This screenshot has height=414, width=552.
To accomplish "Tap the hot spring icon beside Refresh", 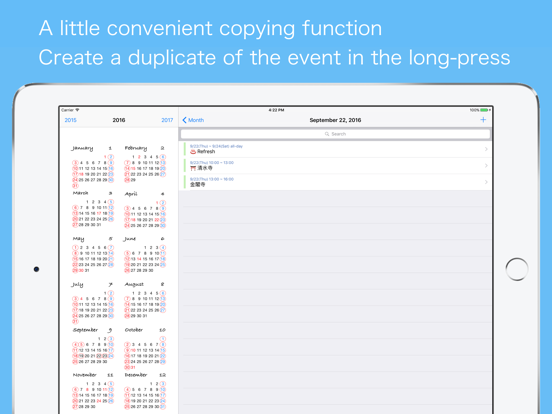I will [193, 152].
